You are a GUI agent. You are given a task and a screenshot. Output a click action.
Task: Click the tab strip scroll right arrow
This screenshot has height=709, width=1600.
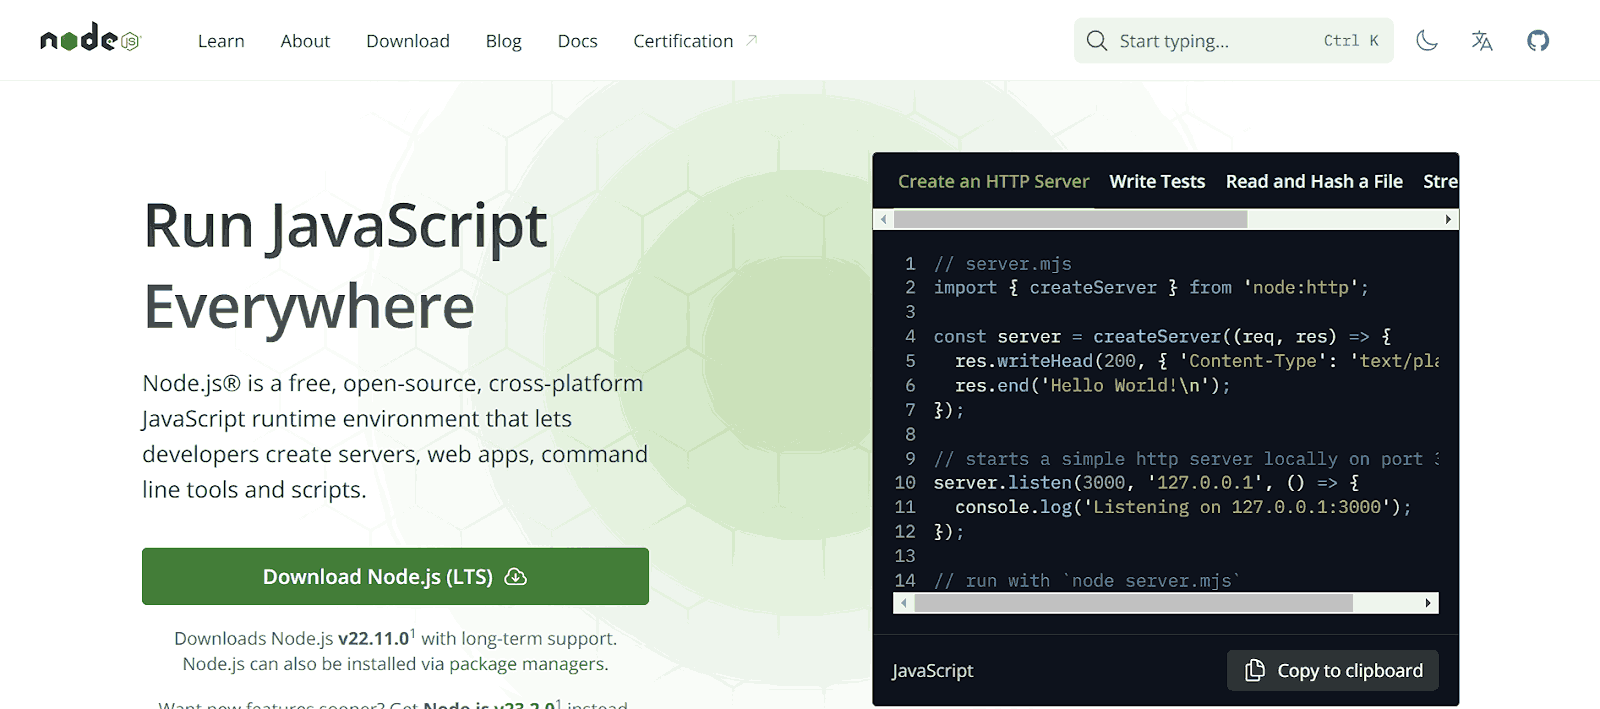[x=1448, y=219]
